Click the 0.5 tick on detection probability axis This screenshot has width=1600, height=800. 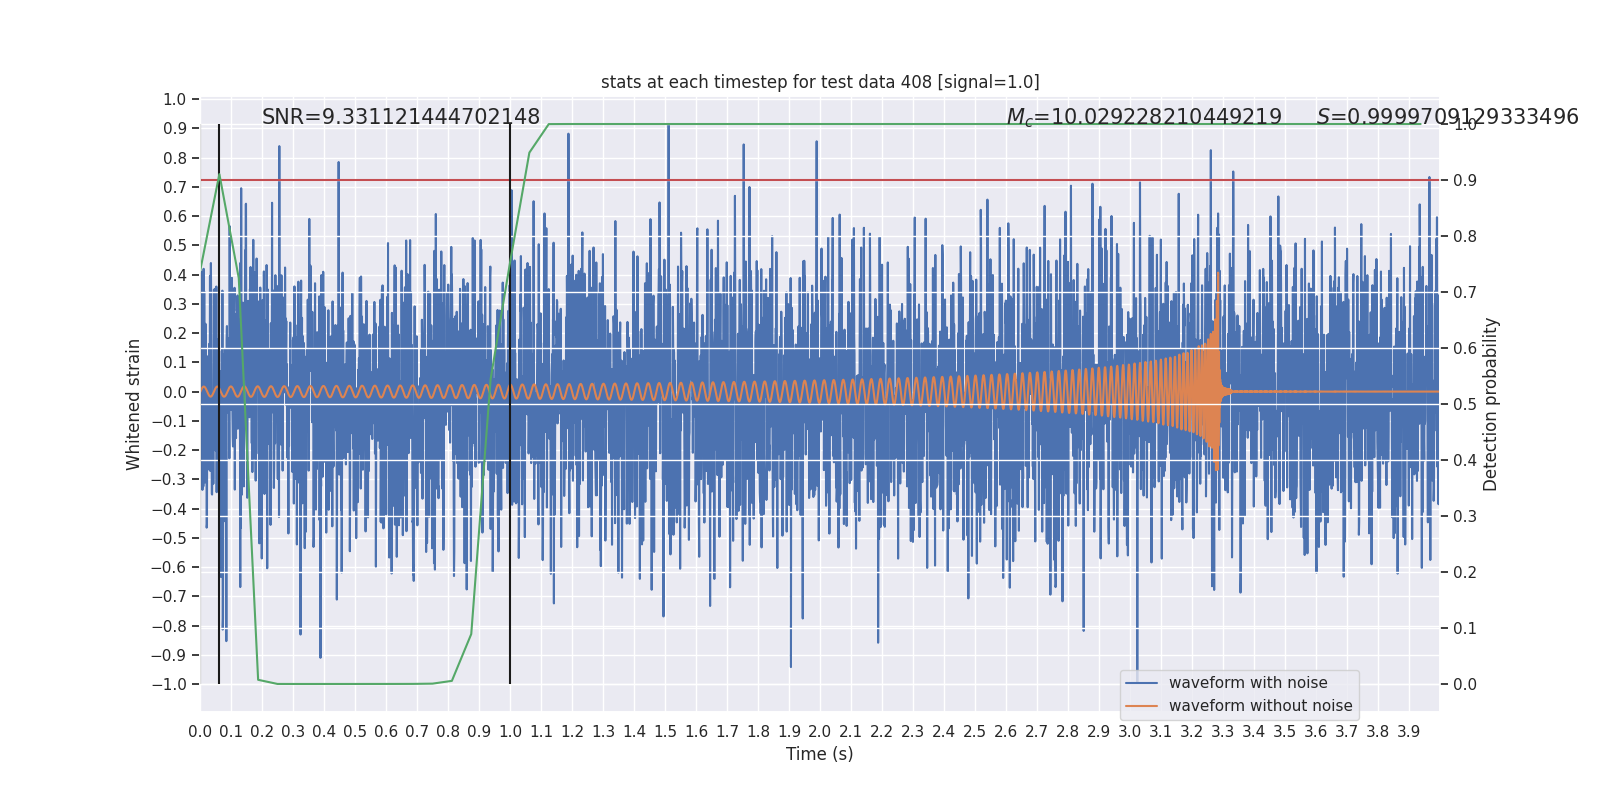click(1465, 404)
